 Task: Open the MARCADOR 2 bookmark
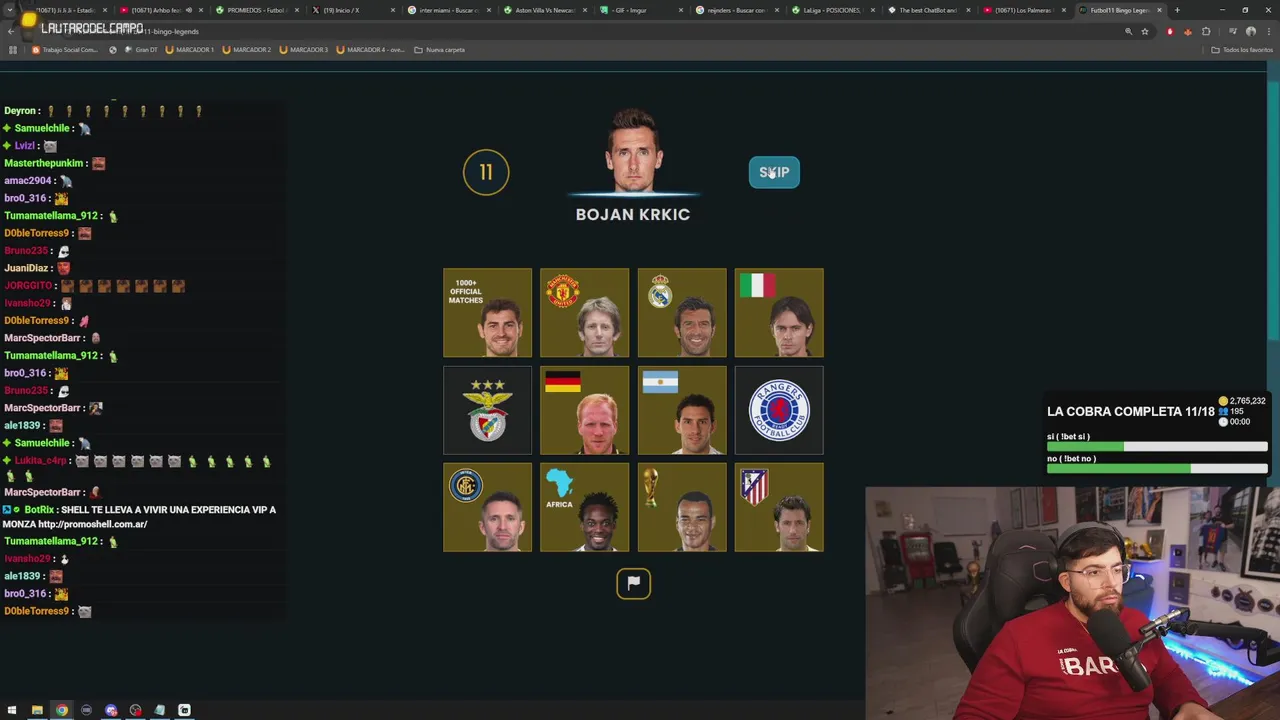coord(247,49)
